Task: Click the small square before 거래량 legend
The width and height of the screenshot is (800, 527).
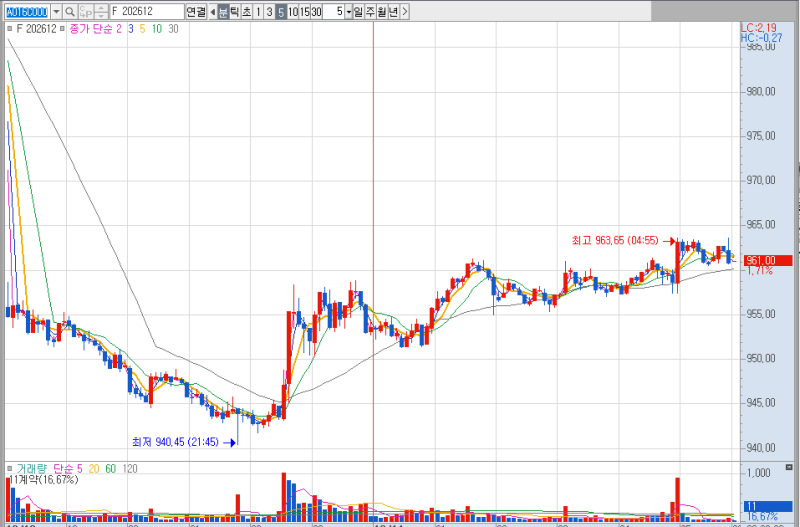Action: click(x=10, y=468)
